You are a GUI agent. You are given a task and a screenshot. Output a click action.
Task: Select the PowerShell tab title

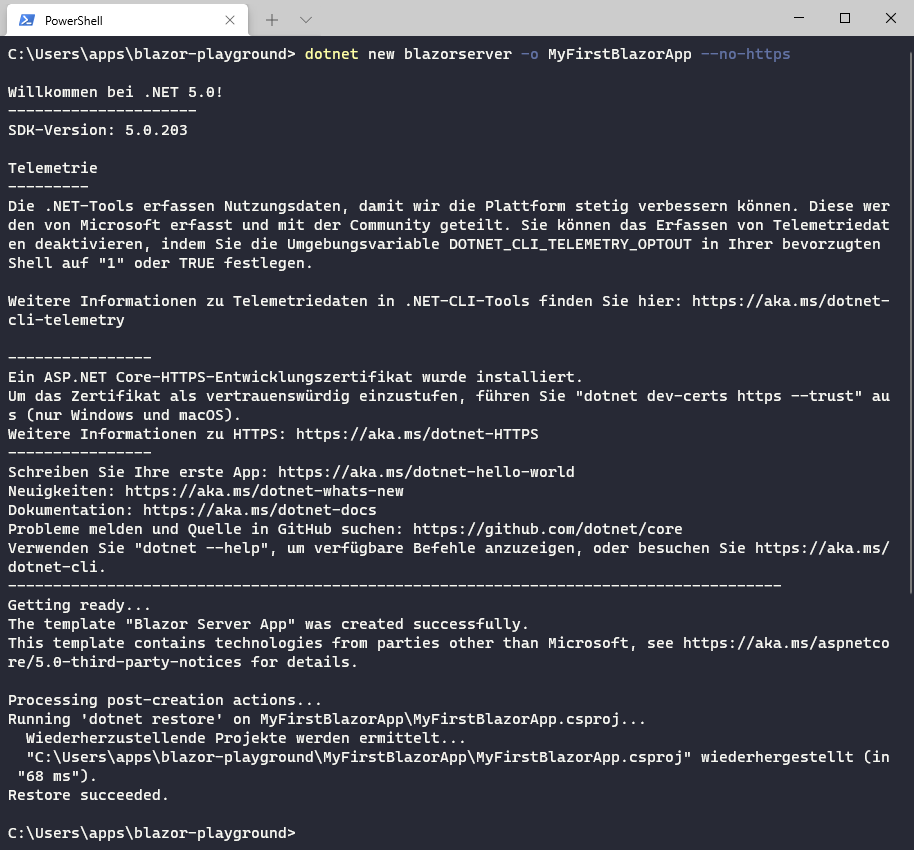[x=73, y=20]
